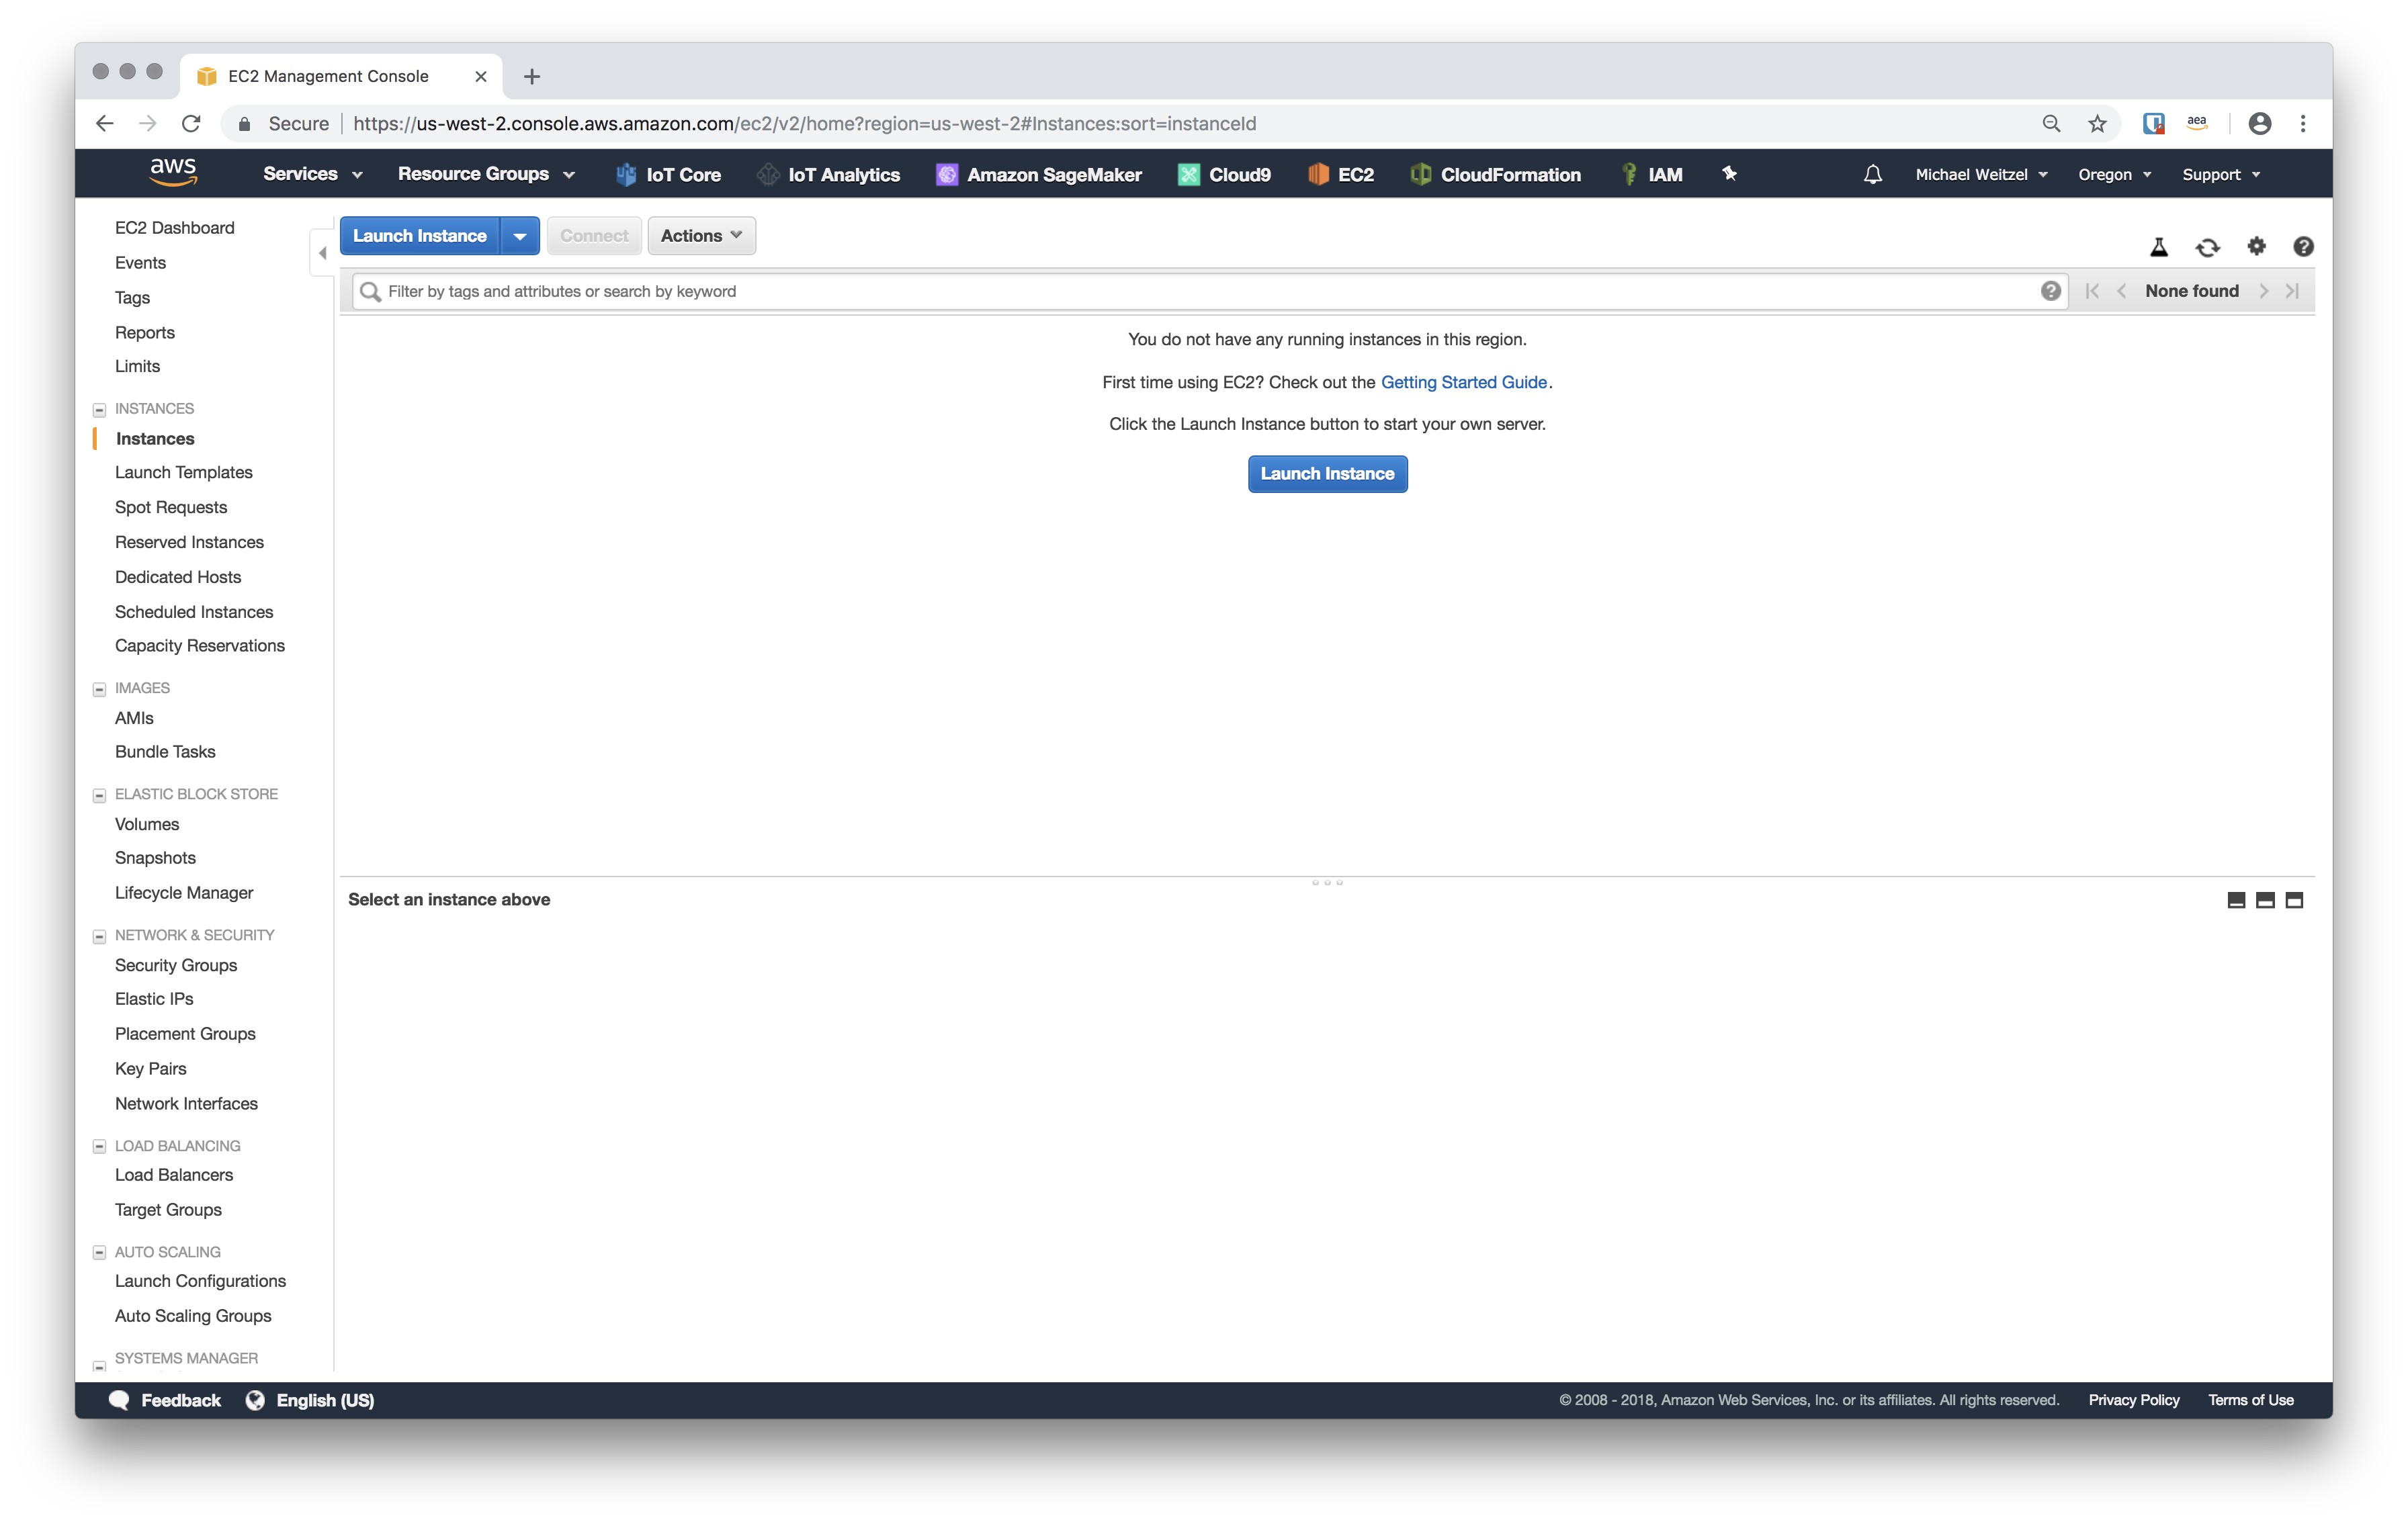
Task: Open Privacy Policy link
Action: coord(2133,1400)
